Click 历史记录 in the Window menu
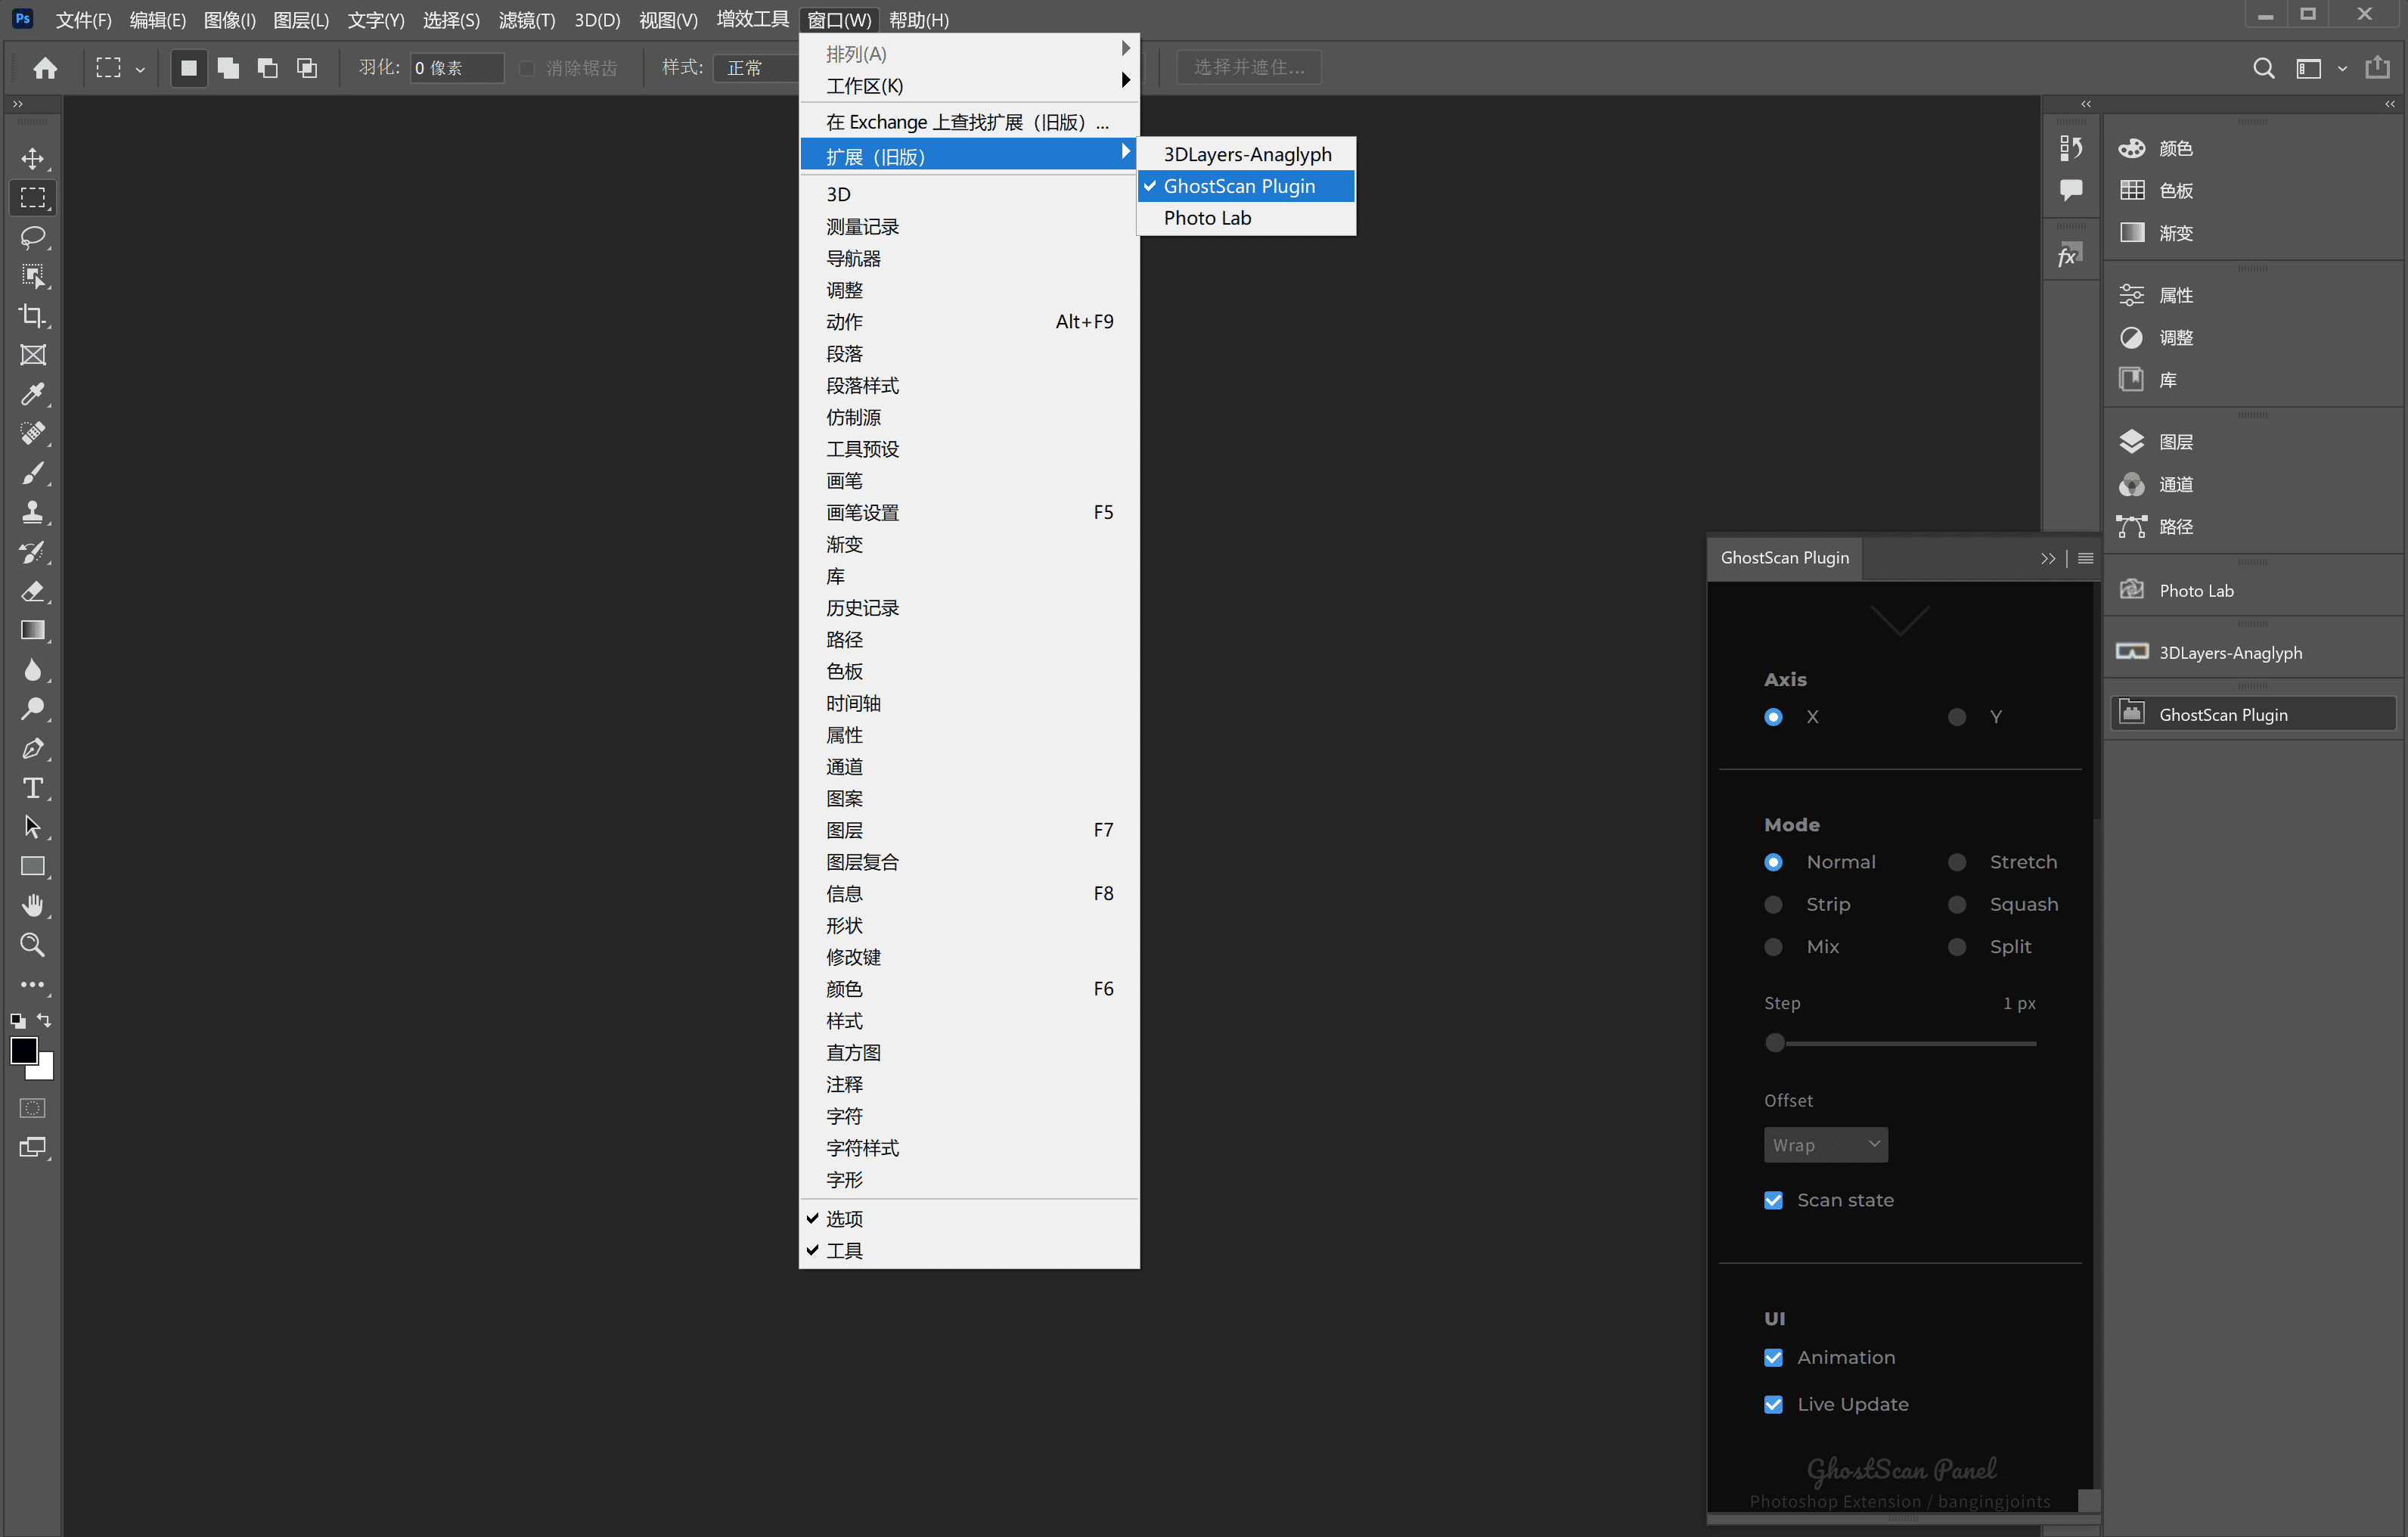 pyautogui.click(x=862, y=608)
